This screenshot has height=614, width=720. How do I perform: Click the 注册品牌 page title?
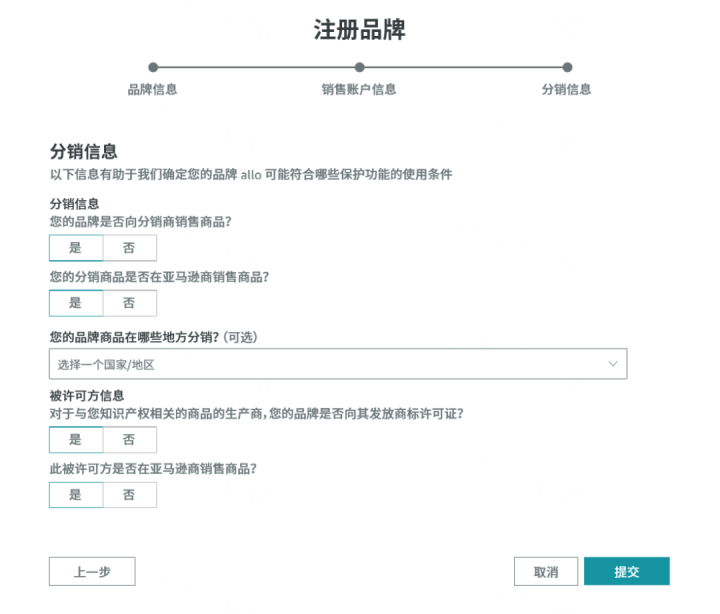[359, 29]
